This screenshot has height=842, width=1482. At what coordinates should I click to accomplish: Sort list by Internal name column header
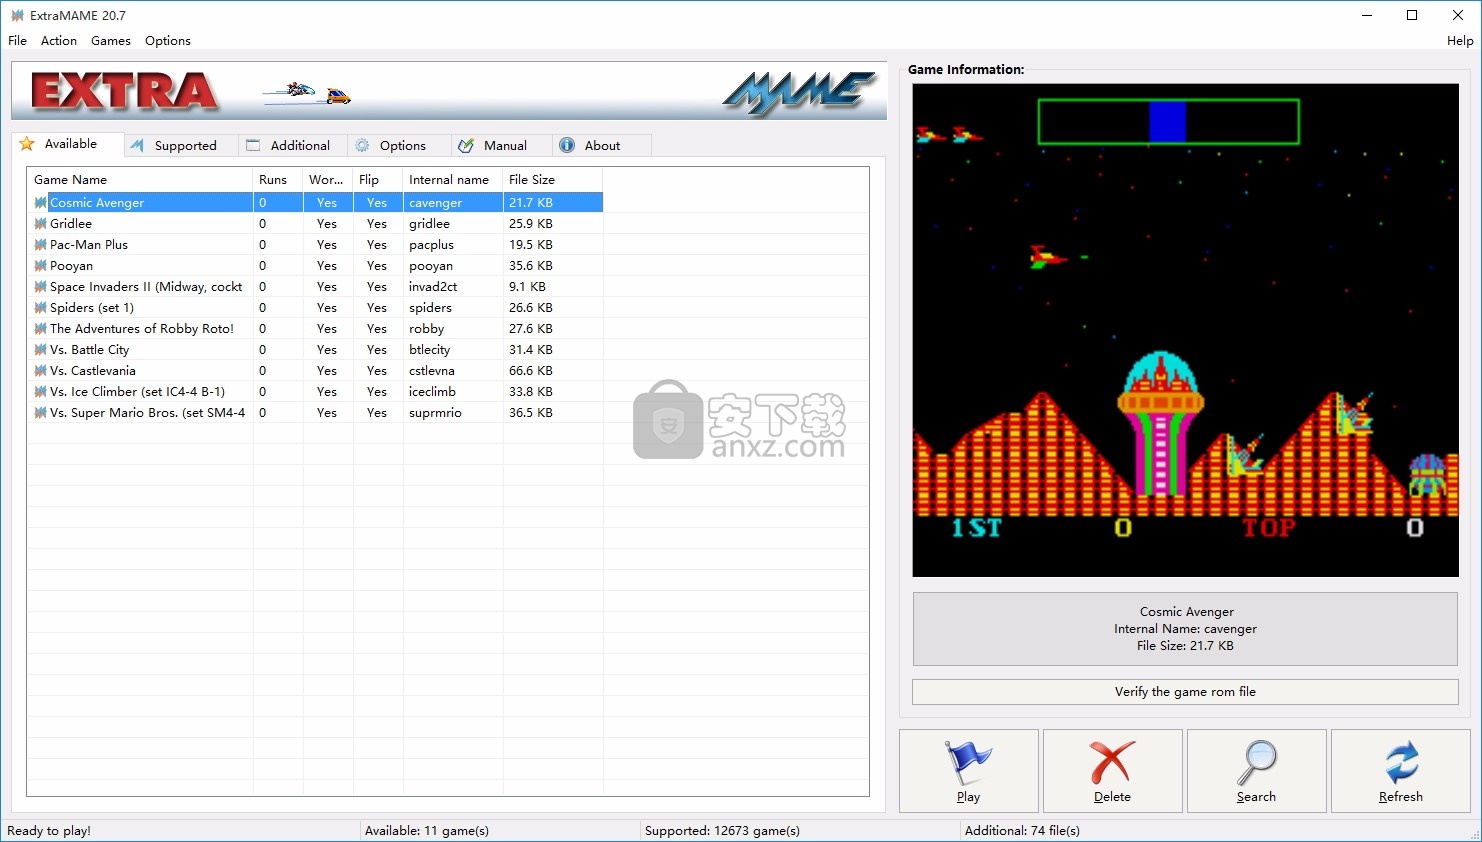pyautogui.click(x=453, y=180)
